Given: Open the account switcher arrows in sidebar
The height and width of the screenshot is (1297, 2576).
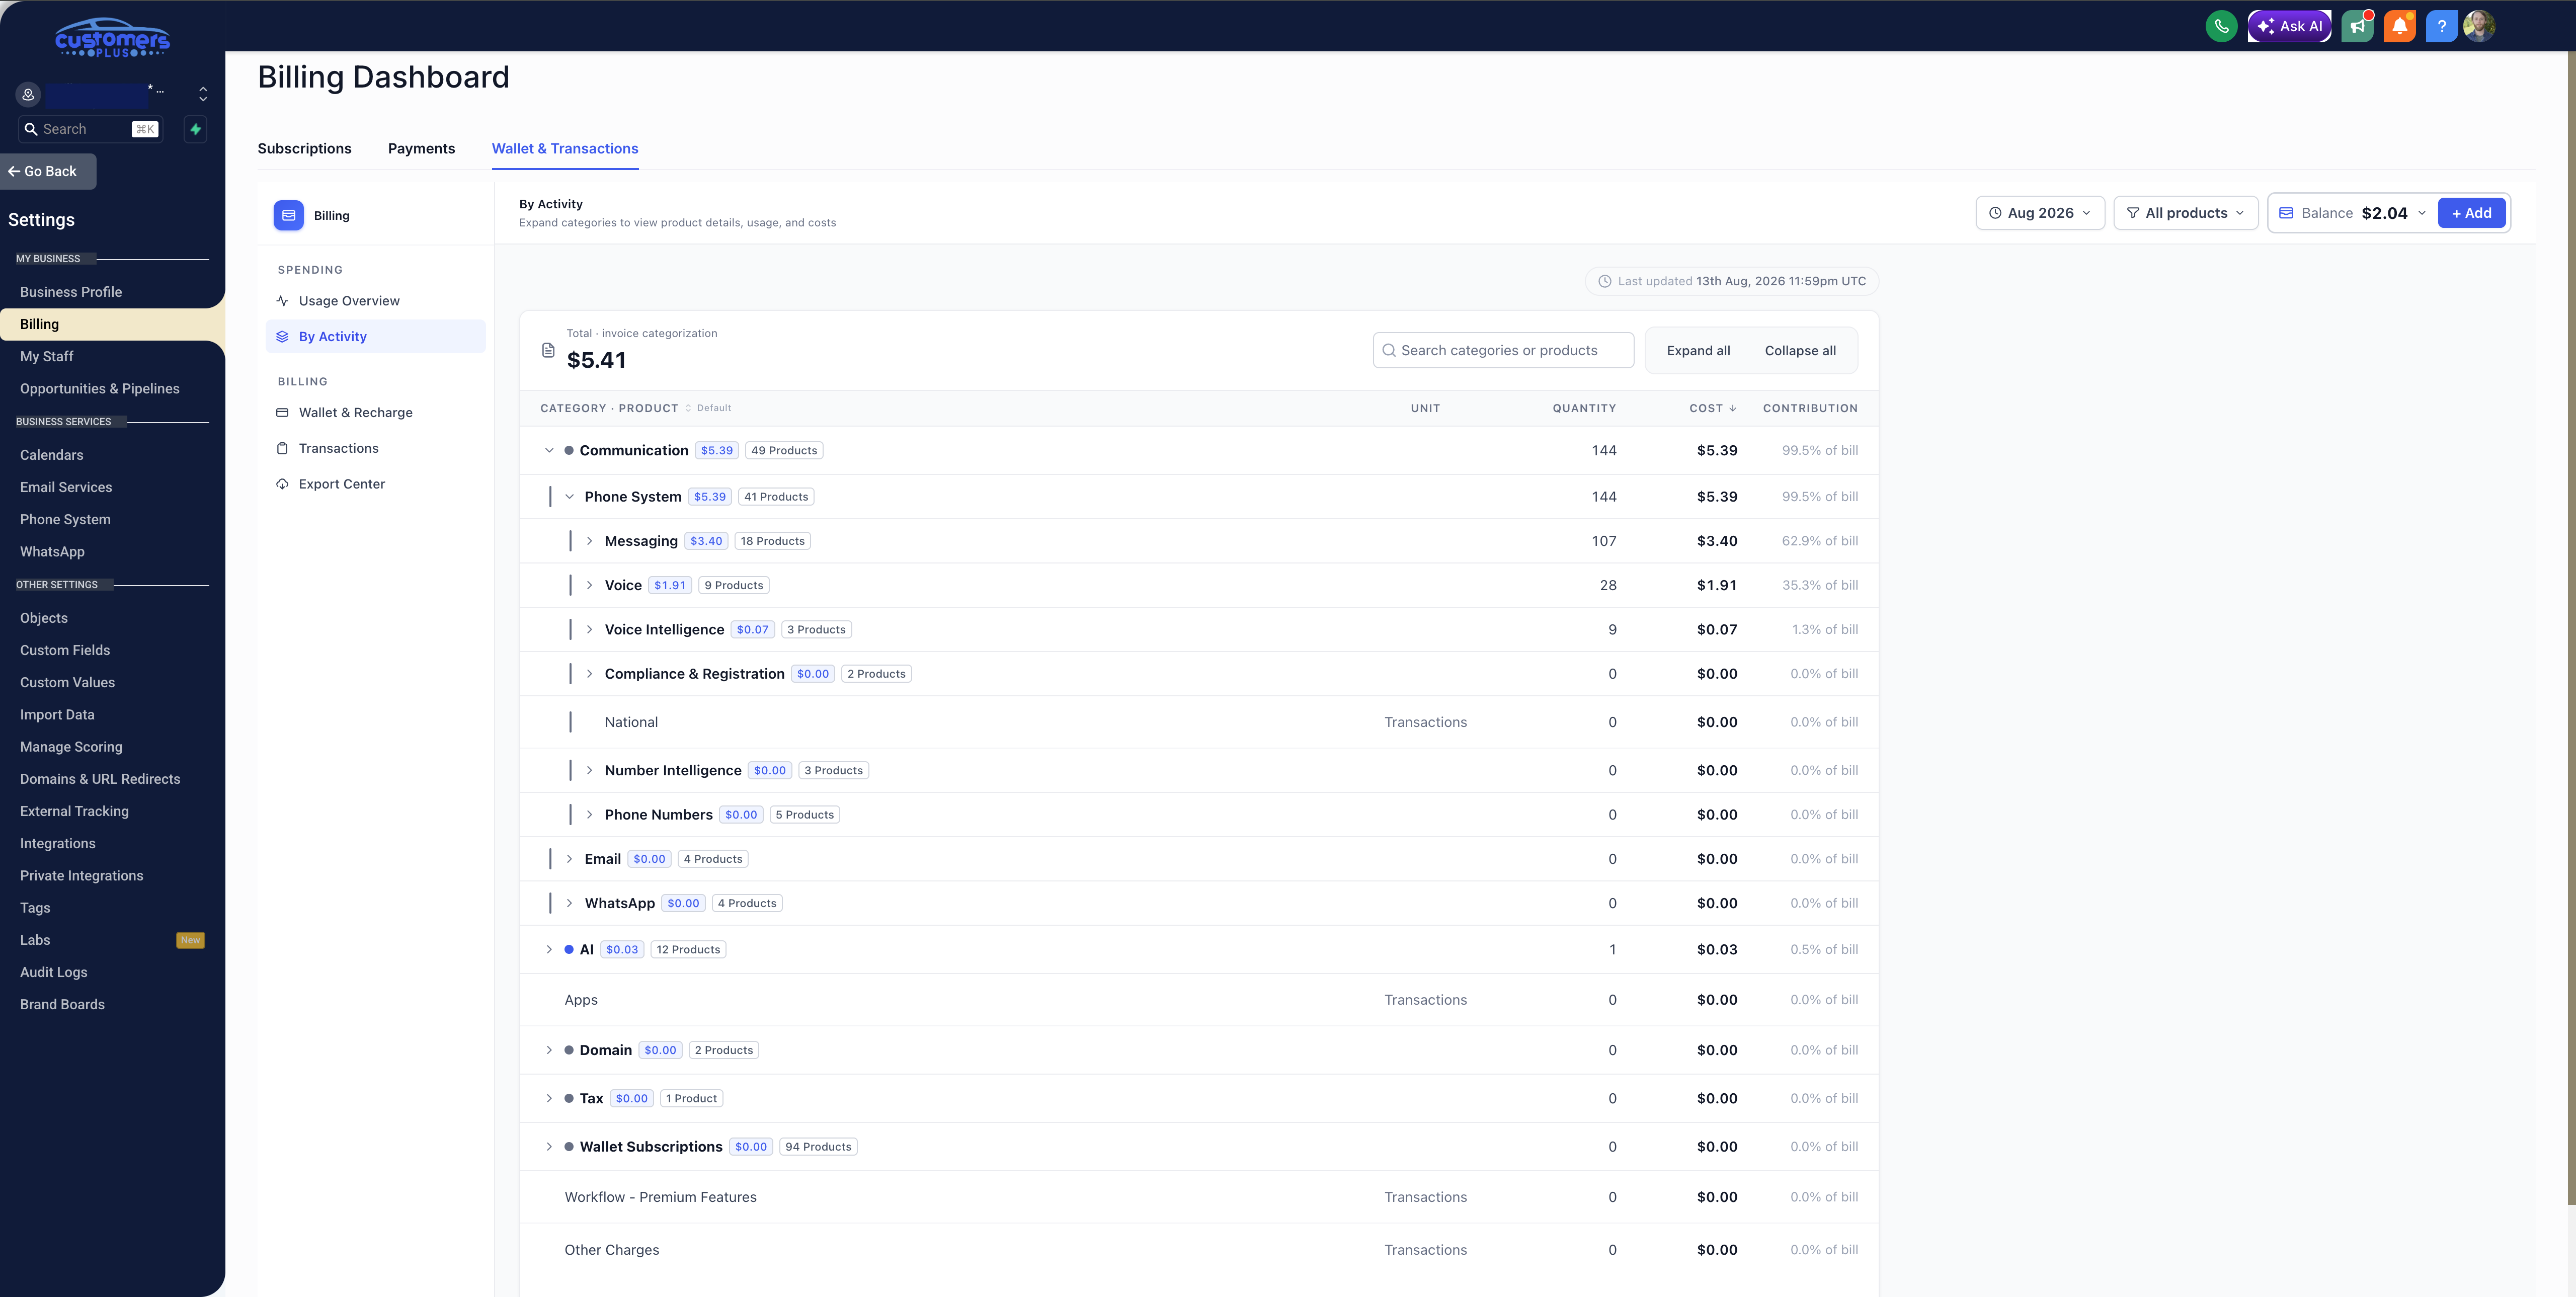Looking at the screenshot, I should click(x=203, y=94).
